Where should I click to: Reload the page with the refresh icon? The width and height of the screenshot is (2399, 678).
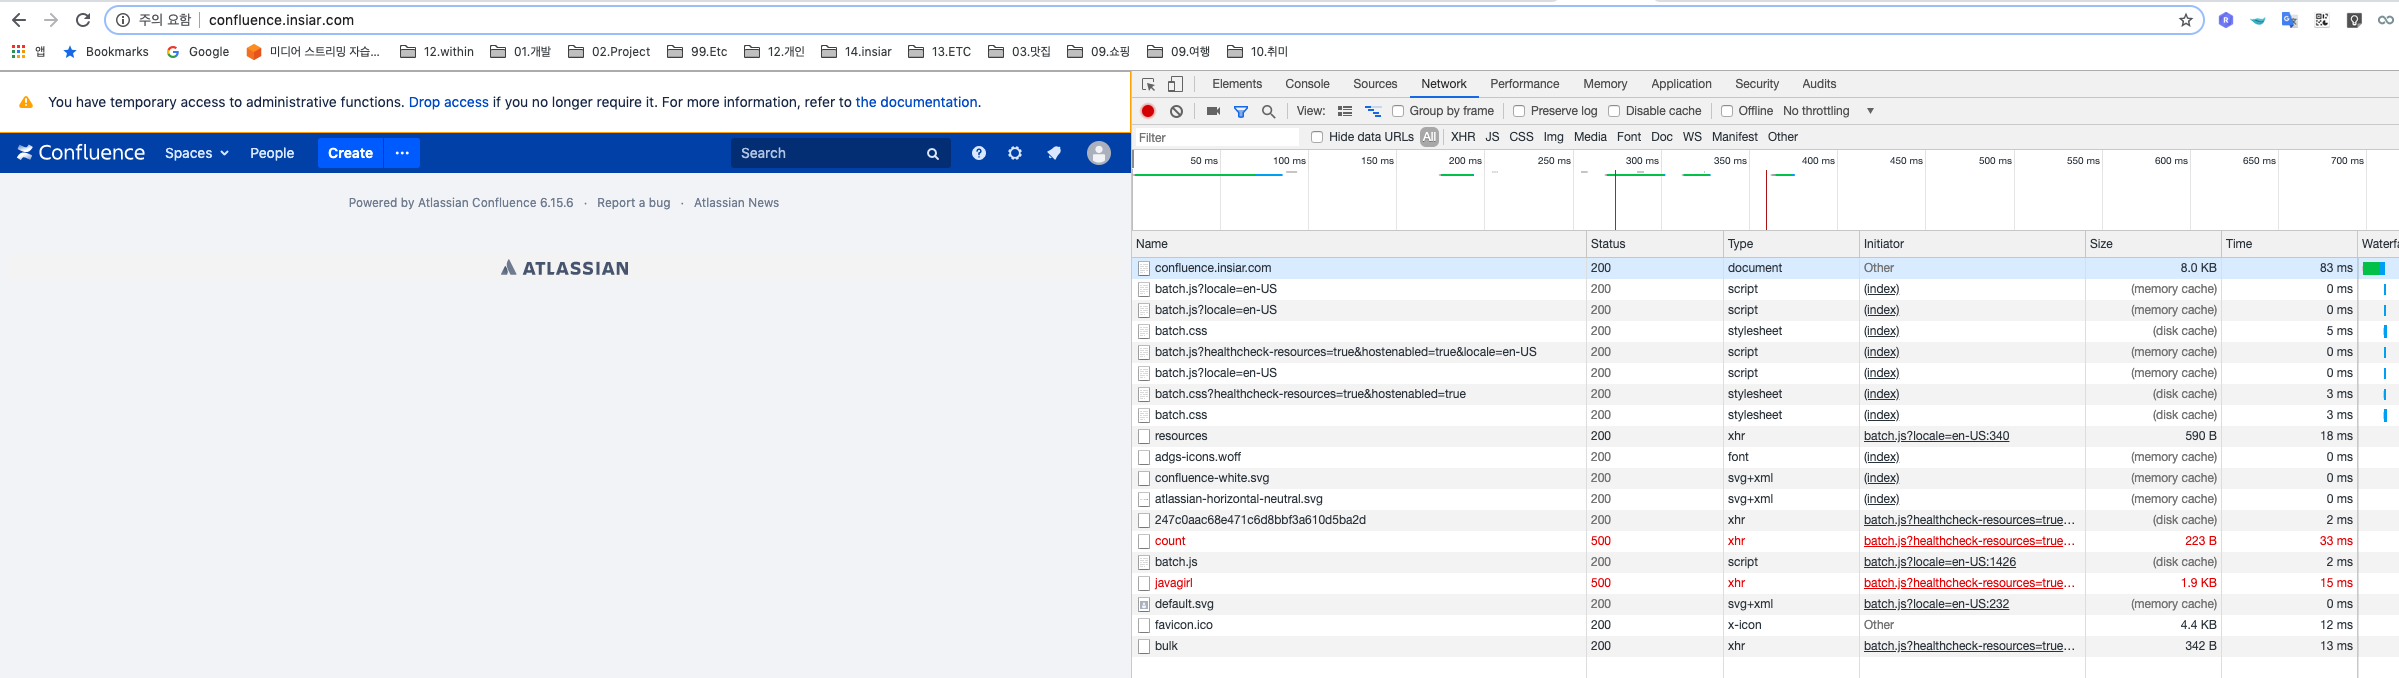pos(83,20)
